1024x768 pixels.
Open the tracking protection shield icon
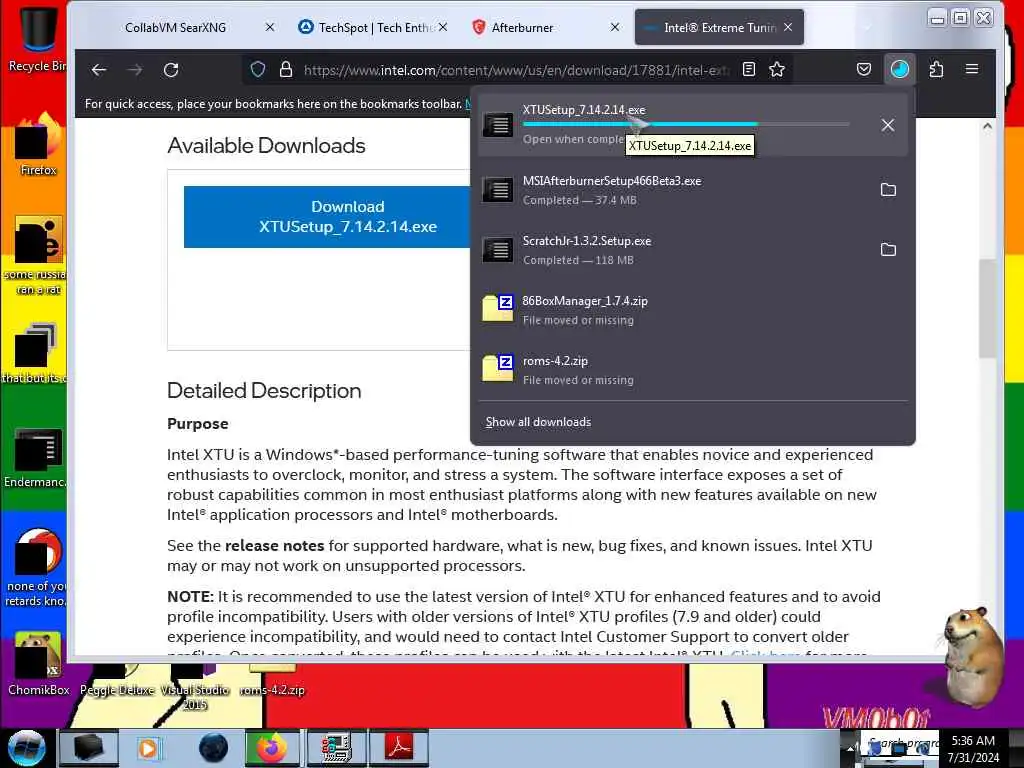(x=258, y=69)
